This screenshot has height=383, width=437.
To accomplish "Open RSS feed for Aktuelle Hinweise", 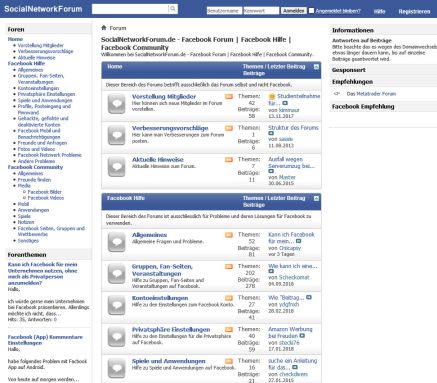I will [229, 160].
